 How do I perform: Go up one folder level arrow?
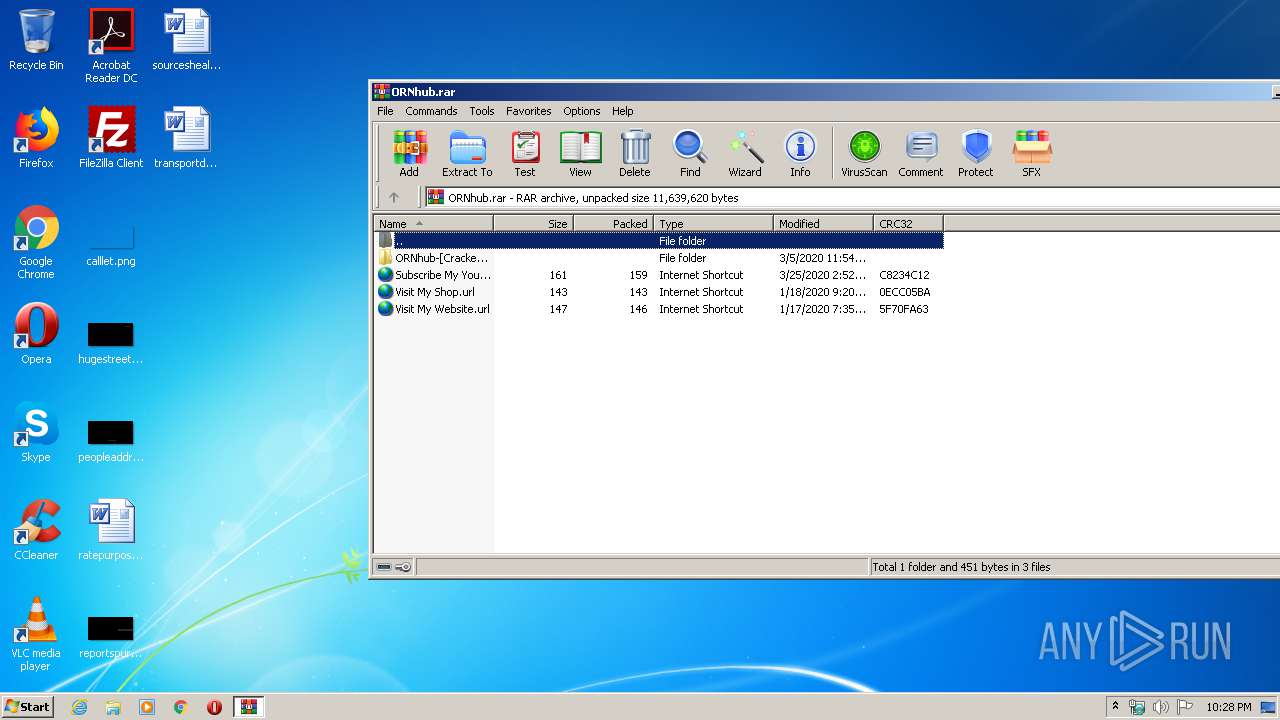click(394, 197)
